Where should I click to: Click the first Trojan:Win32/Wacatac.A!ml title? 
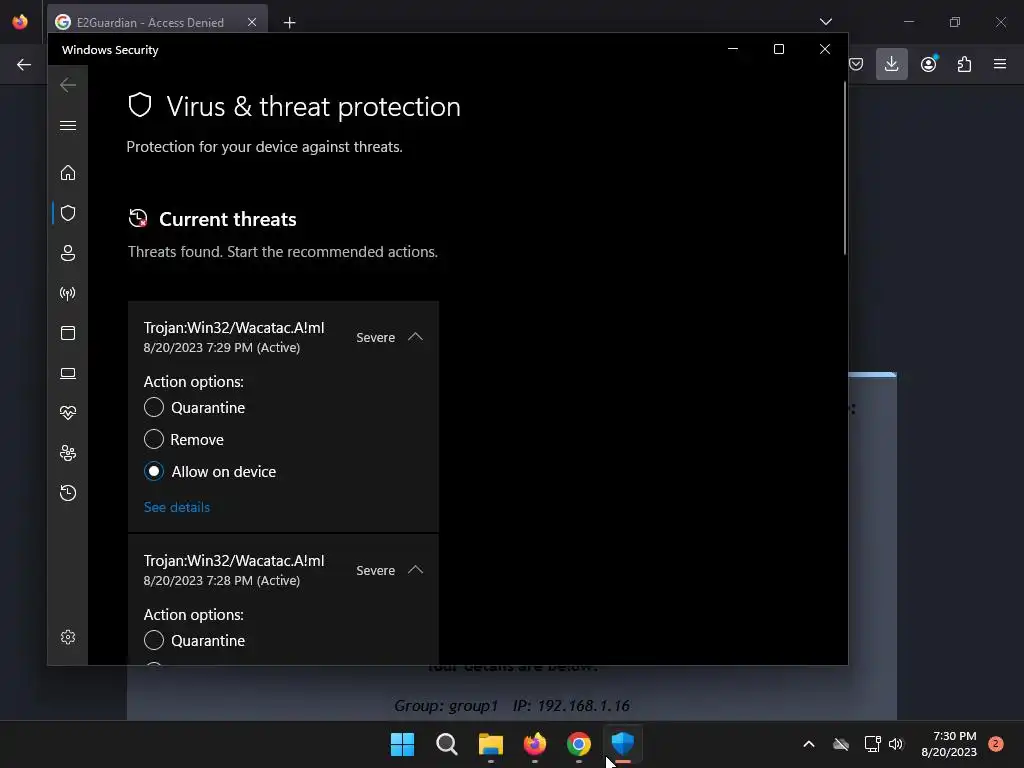coord(234,328)
